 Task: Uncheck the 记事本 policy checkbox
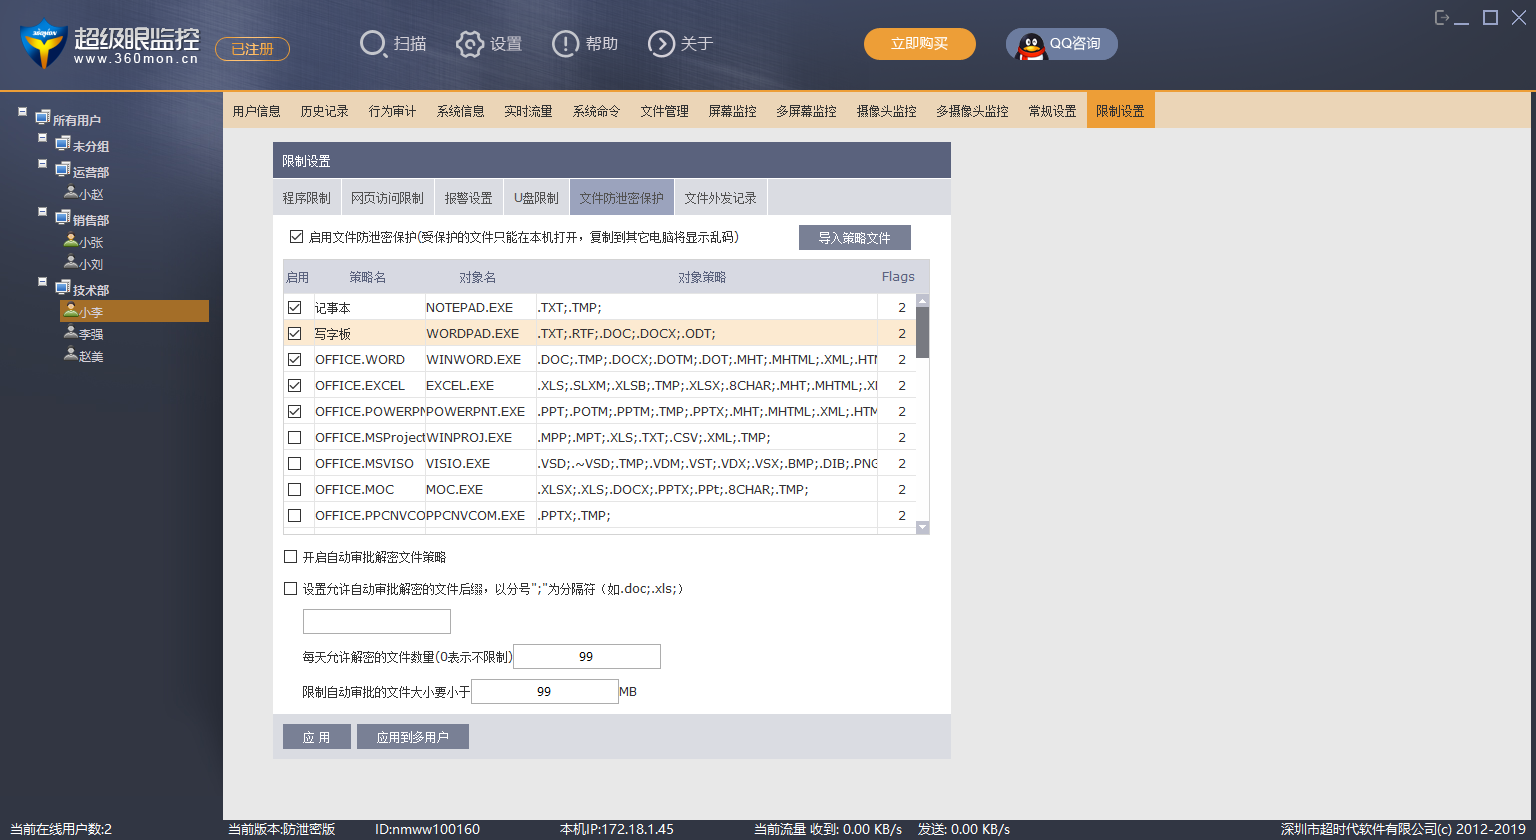(x=295, y=308)
